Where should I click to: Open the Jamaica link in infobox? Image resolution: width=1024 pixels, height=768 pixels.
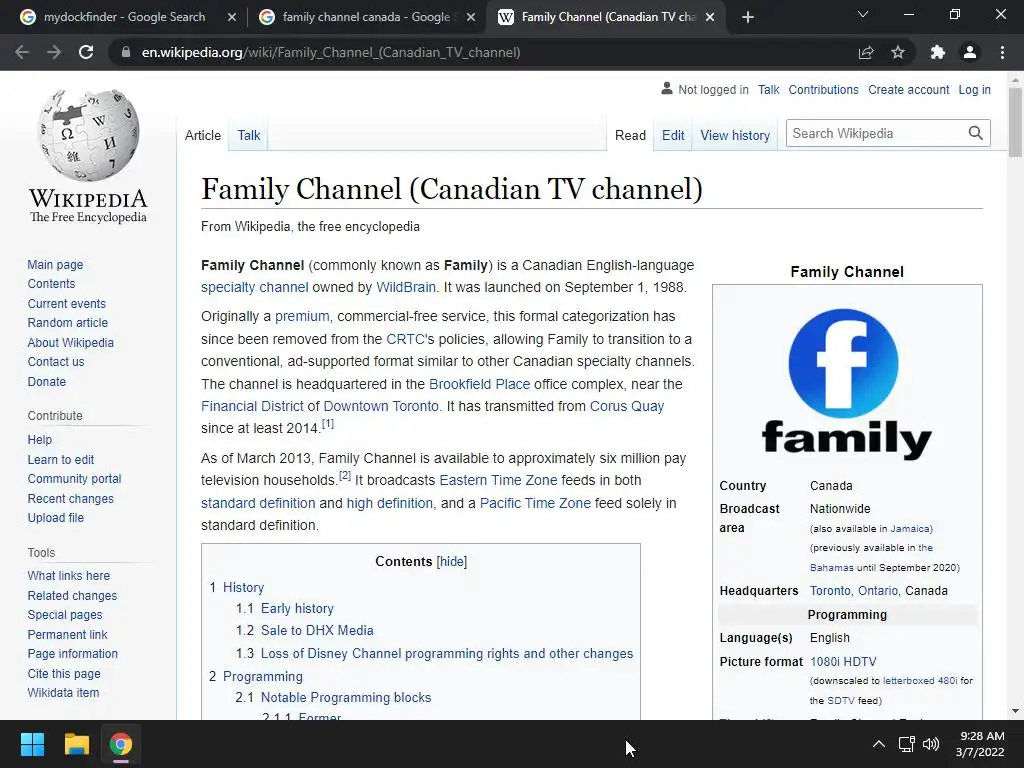pos(910,528)
